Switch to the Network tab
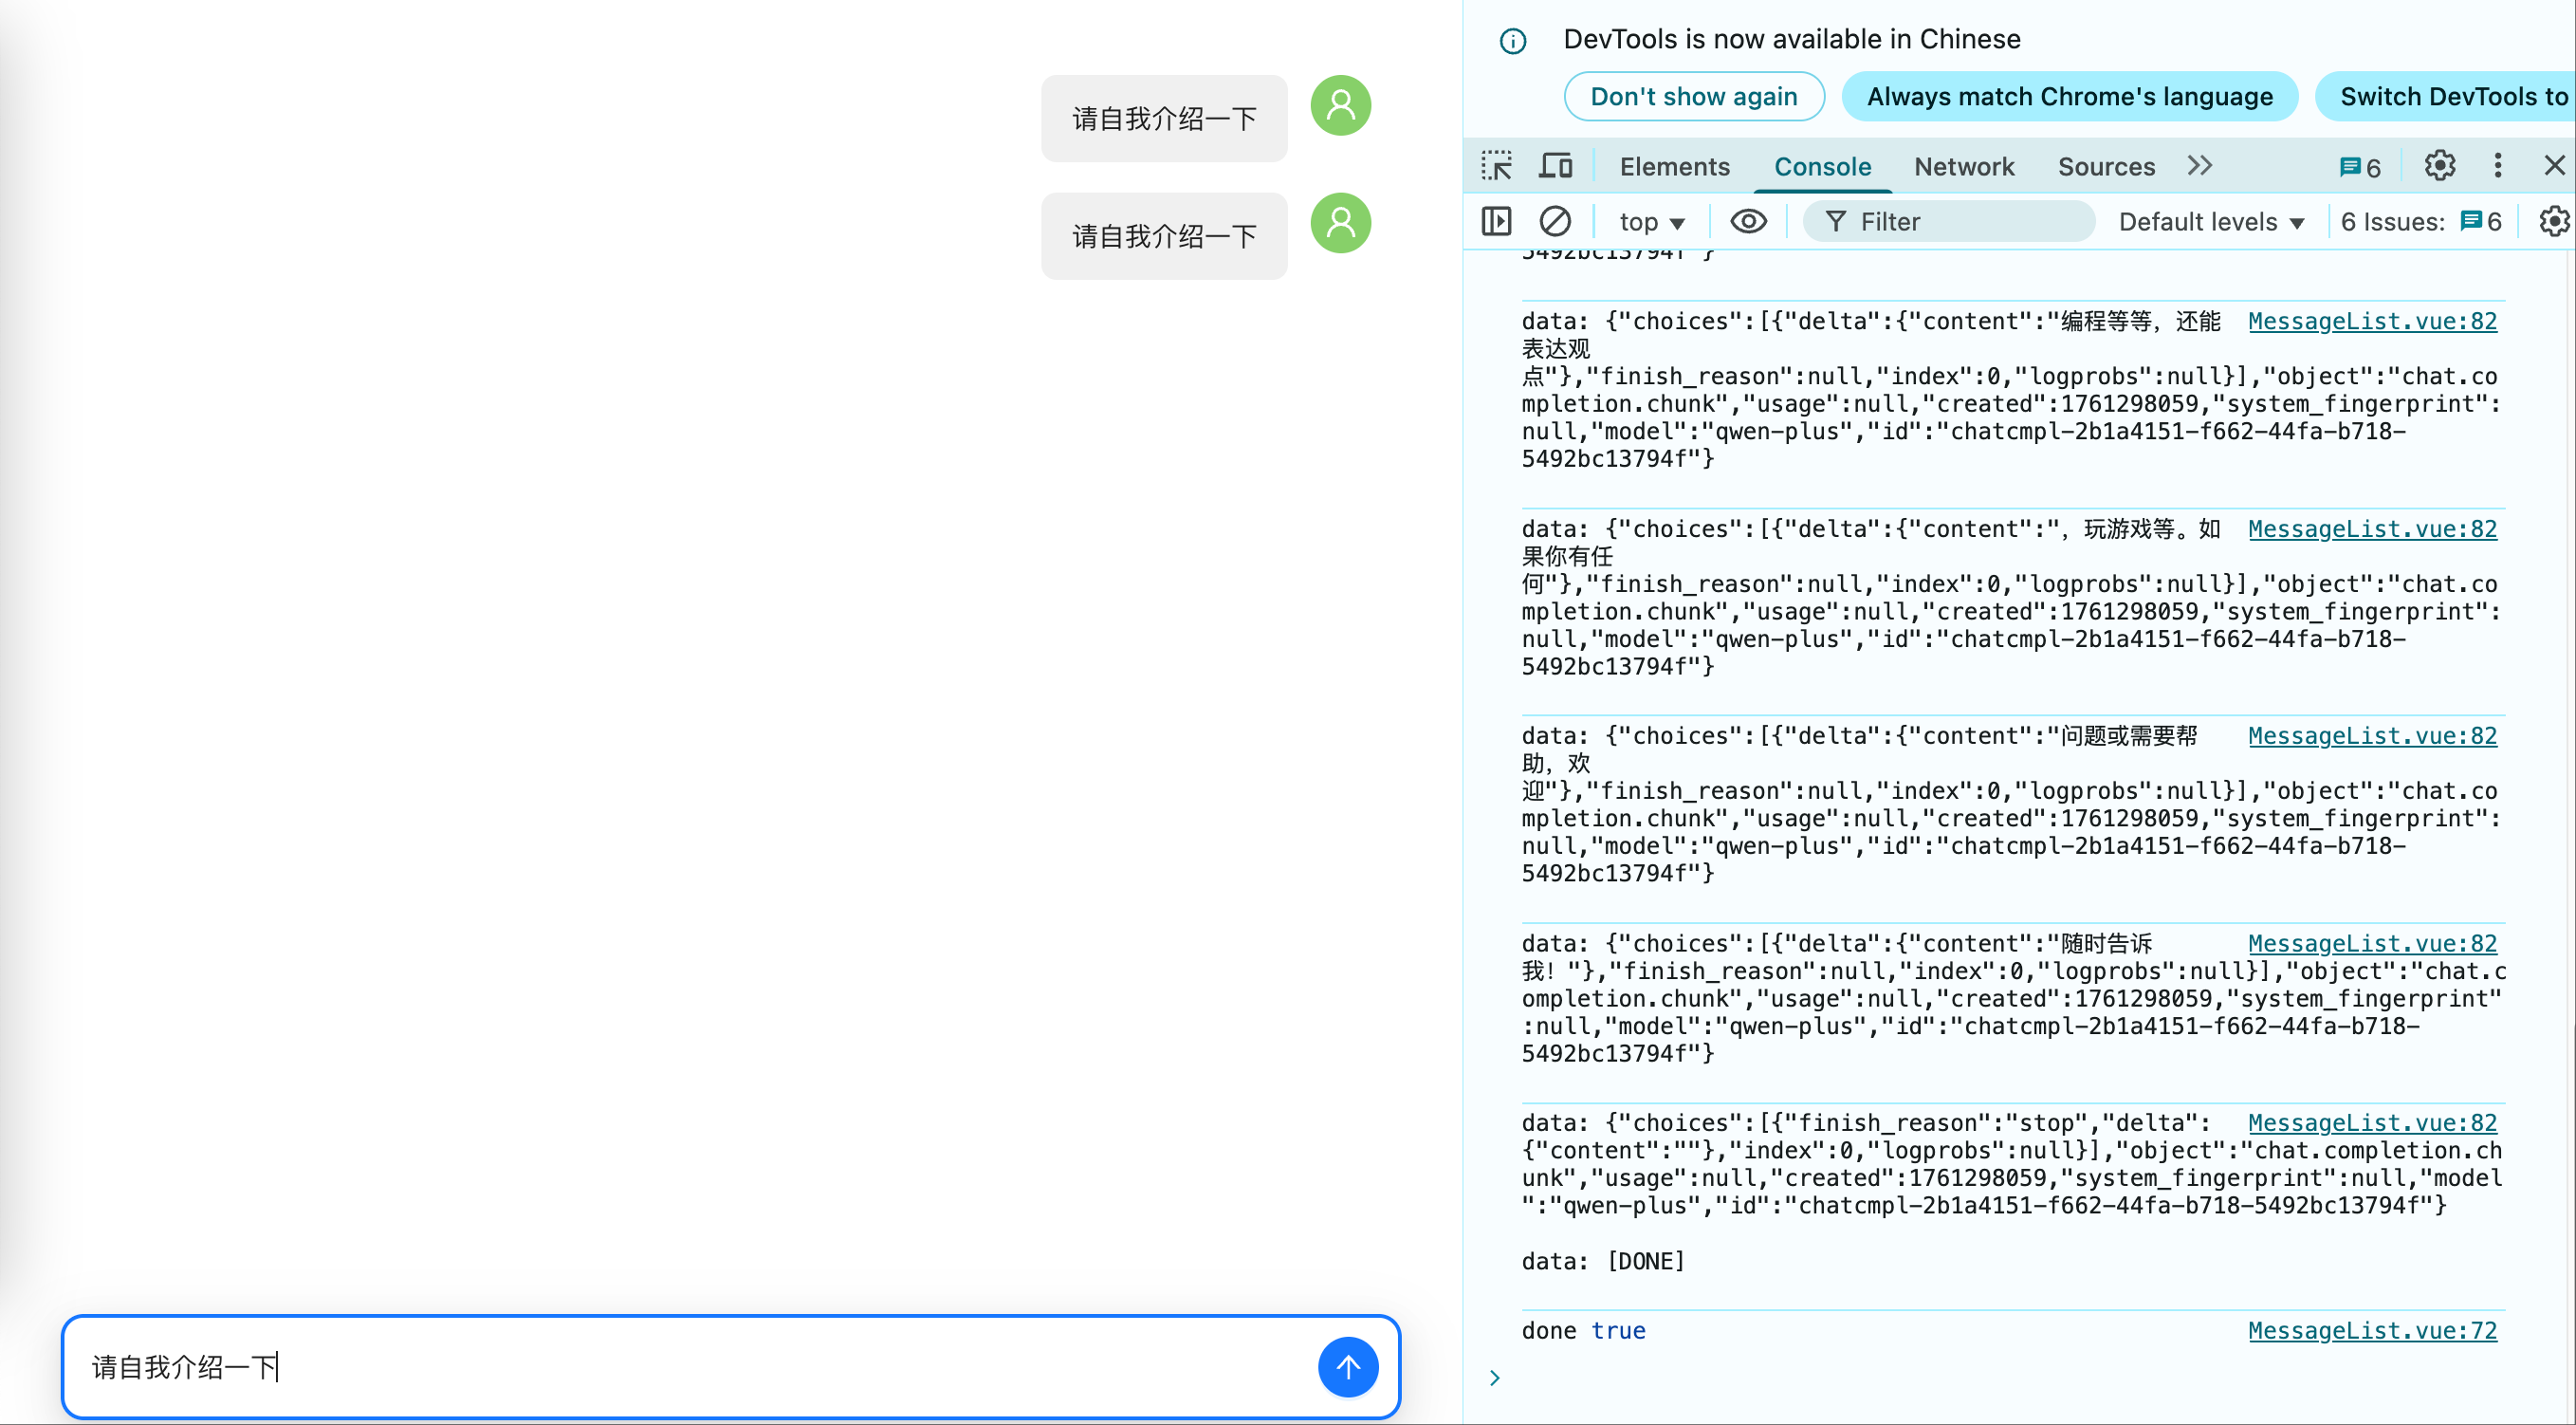Screen dimensions: 2576x1425 (1963, 167)
